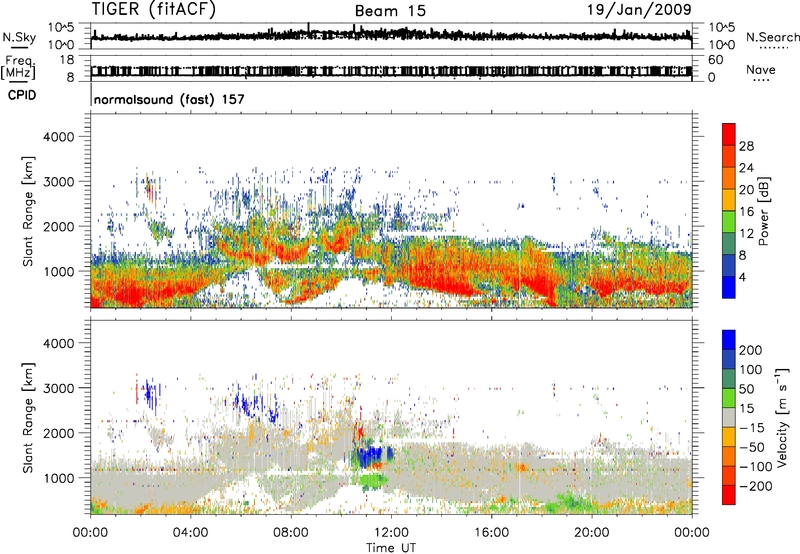The height and width of the screenshot is (554, 800).
Task: Click 'normalsound (fast) 157' text
Action: point(169,99)
